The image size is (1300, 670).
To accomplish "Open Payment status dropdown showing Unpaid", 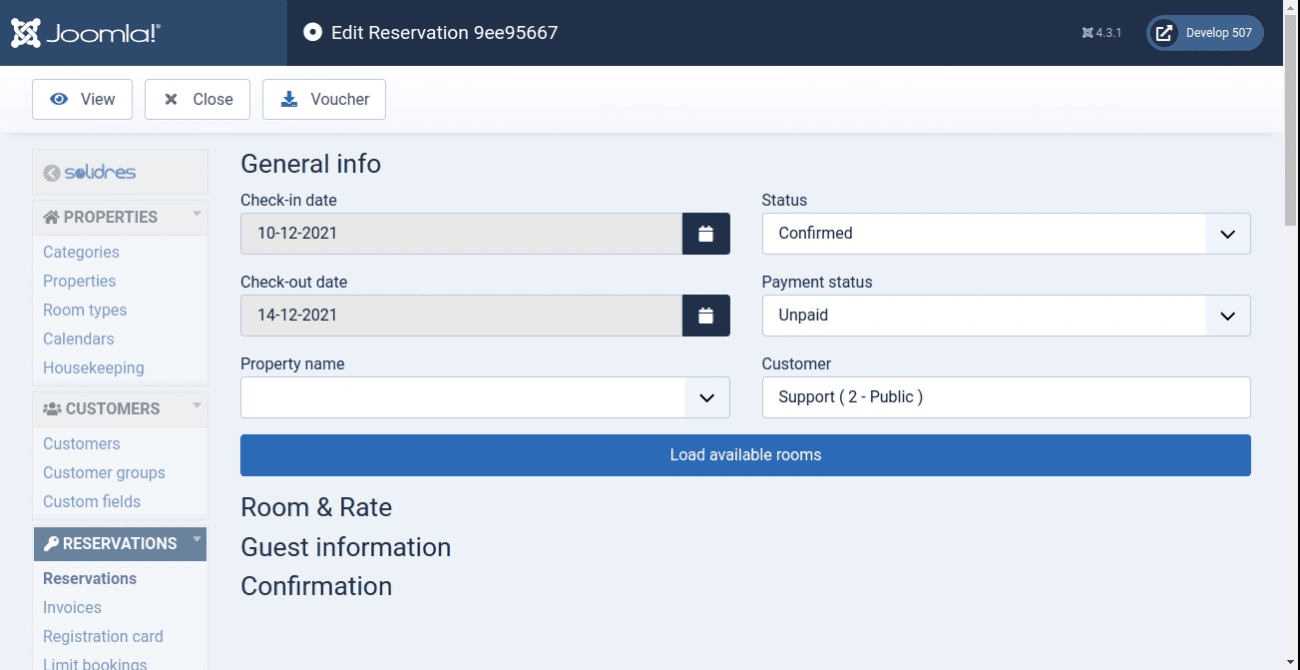I will click(1005, 316).
